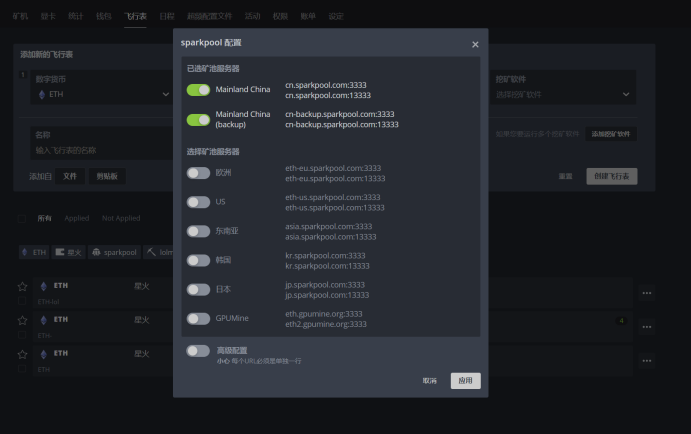Viewport: 691px width, 434px height.
Task: Select the Not Applied filter
Action: (x=121, y=218)
